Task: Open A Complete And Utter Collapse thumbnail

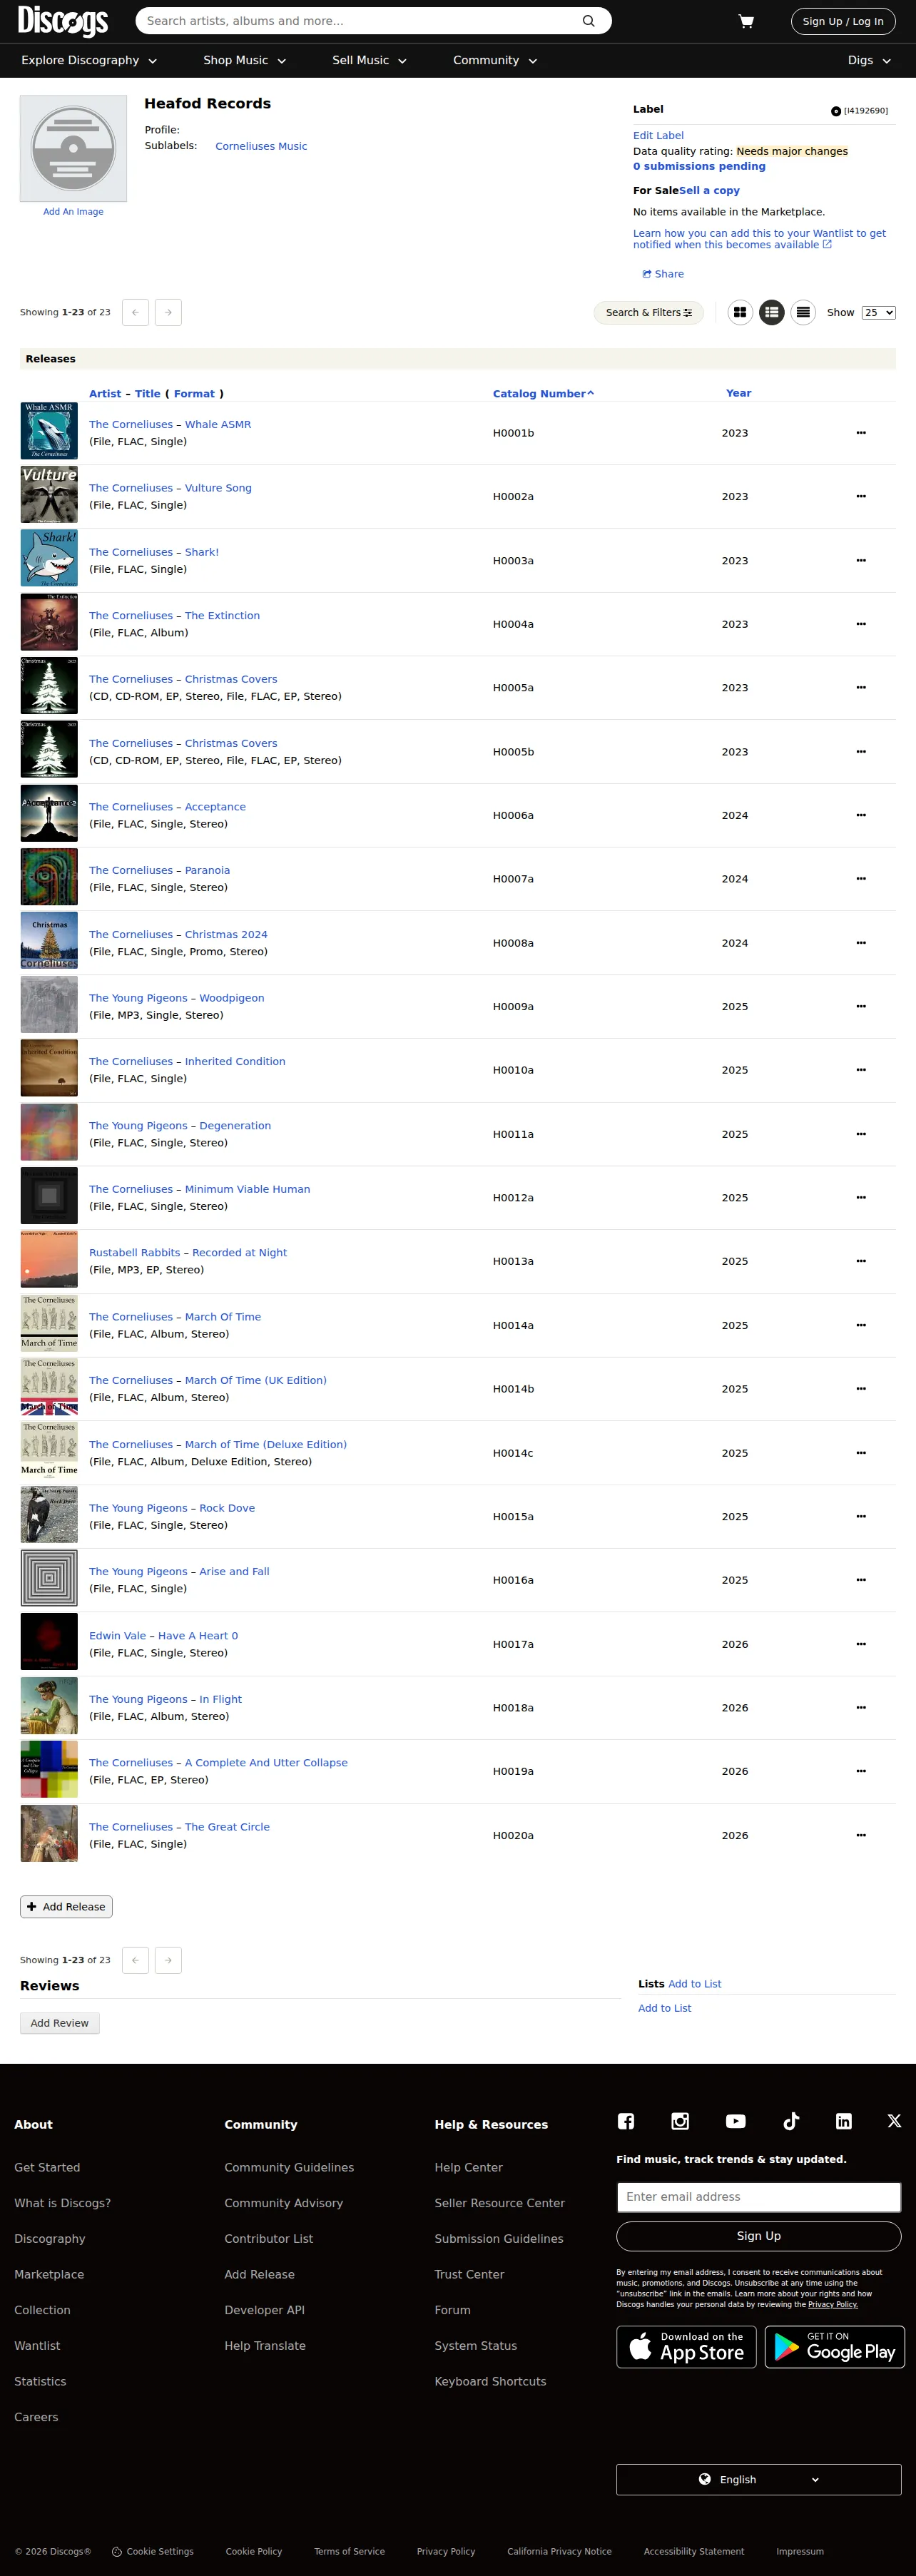Action: [49, 1770]
